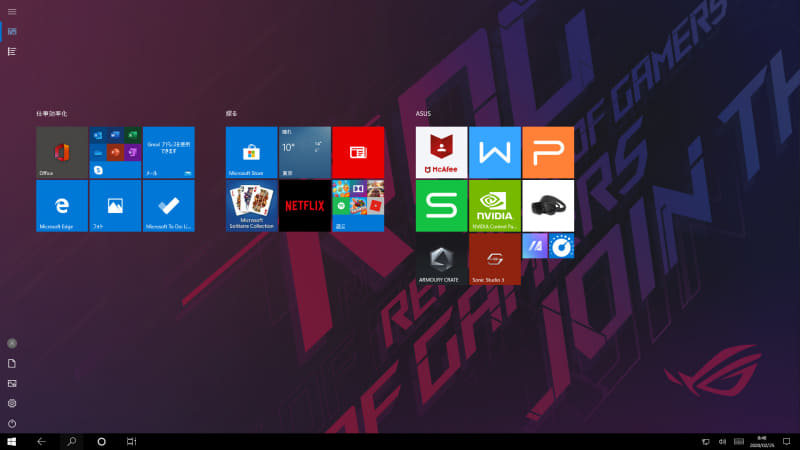The height and width of the screenshot is (450, 800).
Task: Click the taskbar Back arrow
Action: 41,442
